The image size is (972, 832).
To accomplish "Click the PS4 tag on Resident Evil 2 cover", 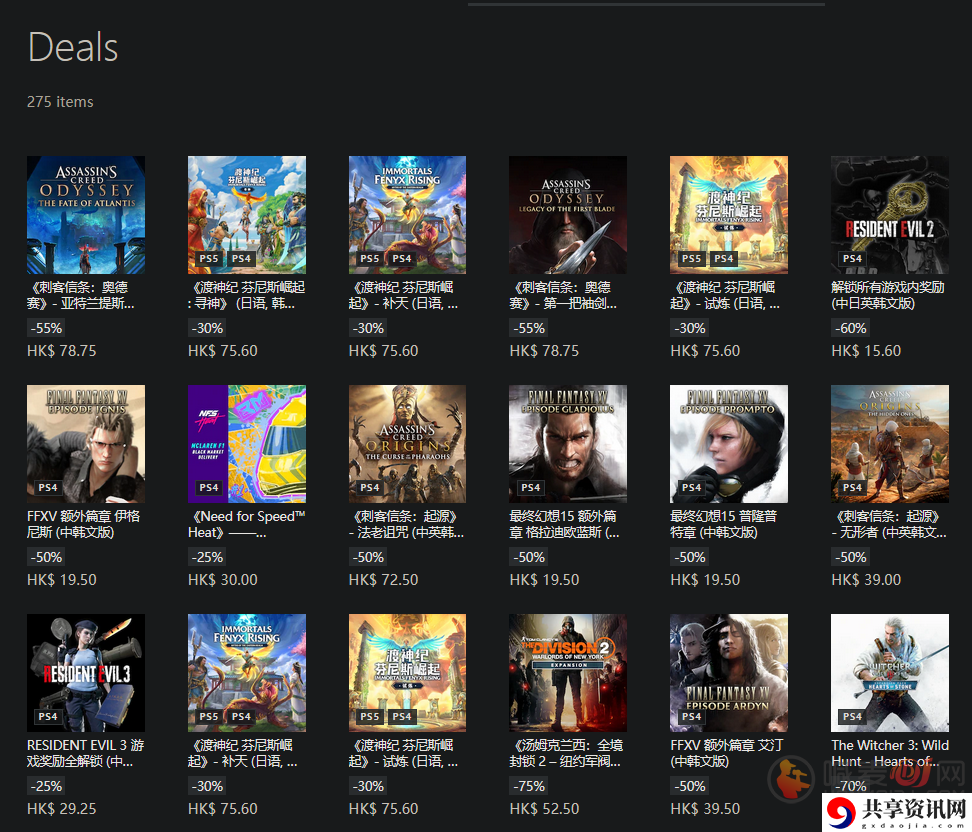I will pos(852,259).
